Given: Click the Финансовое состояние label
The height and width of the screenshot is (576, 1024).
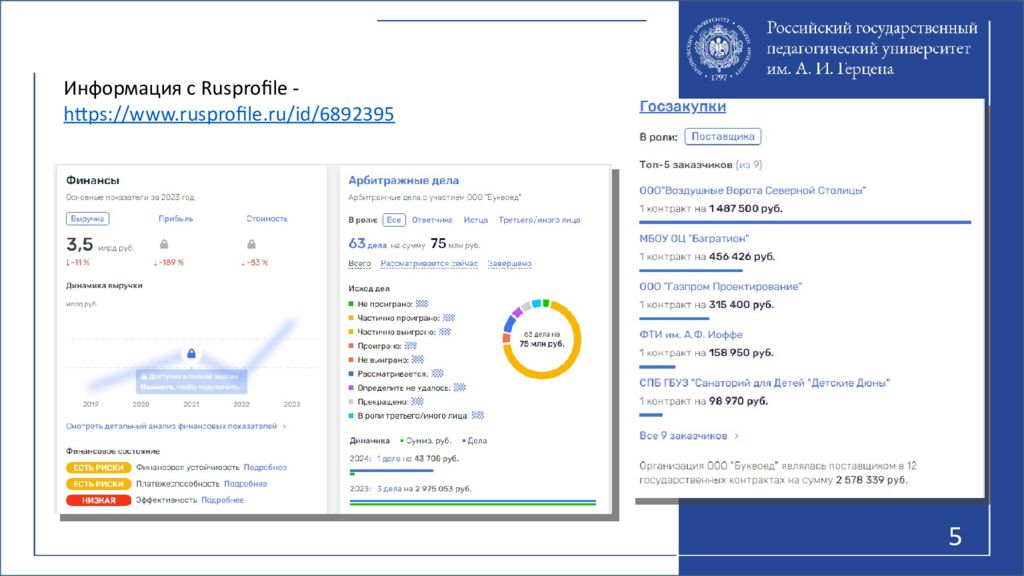Looking at the screenshot, I should (113, 451).
